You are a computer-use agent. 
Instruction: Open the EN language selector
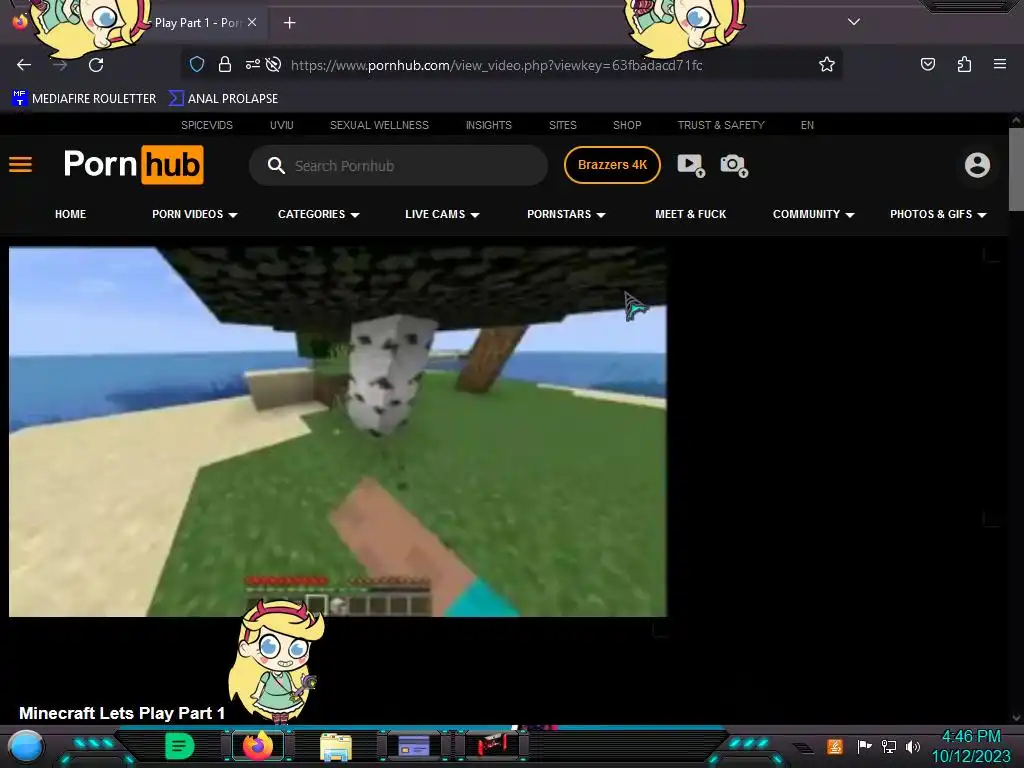pos(807,125)
